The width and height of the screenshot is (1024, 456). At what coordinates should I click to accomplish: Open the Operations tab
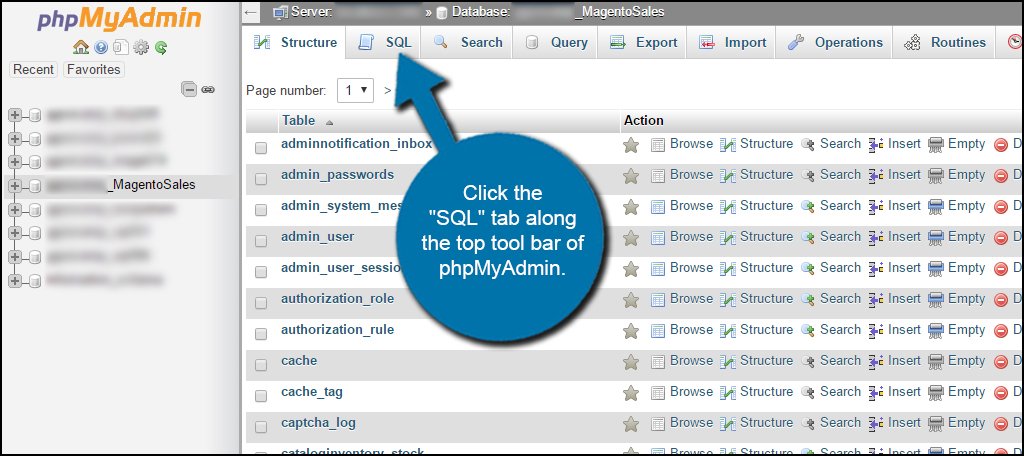(835, 42)
